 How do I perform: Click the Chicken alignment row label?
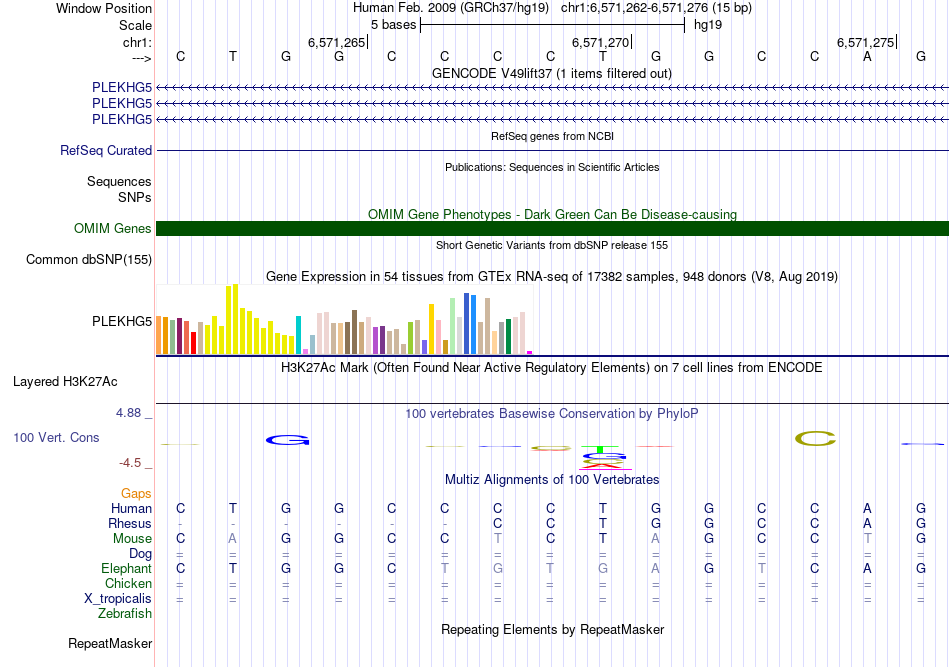[128, 583]
